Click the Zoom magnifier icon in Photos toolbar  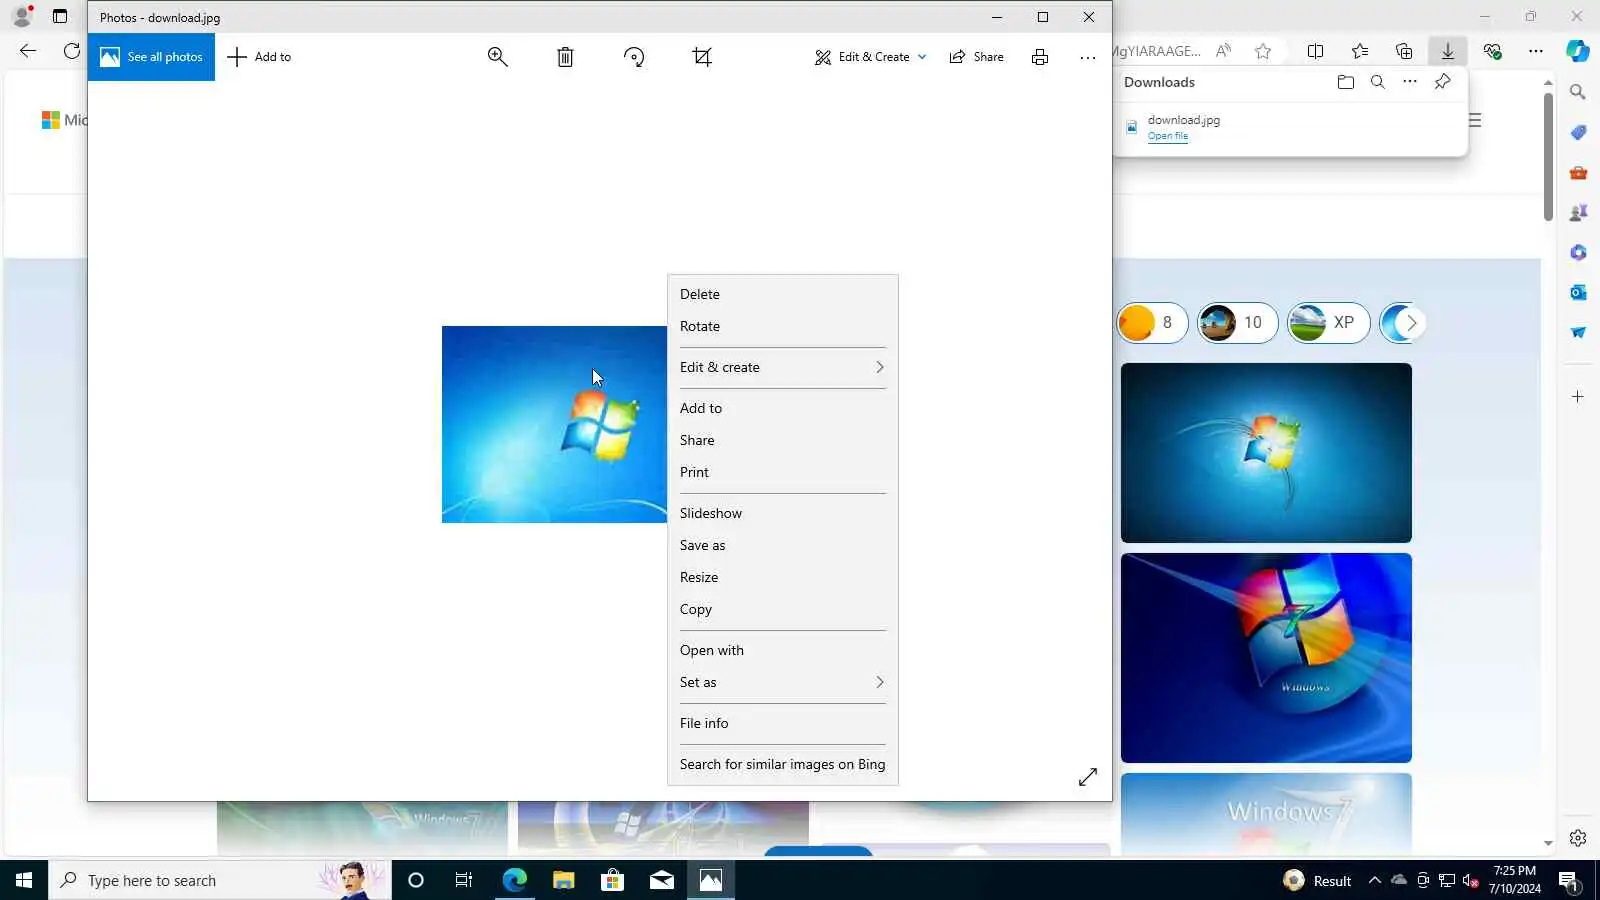tap(497, 57)
